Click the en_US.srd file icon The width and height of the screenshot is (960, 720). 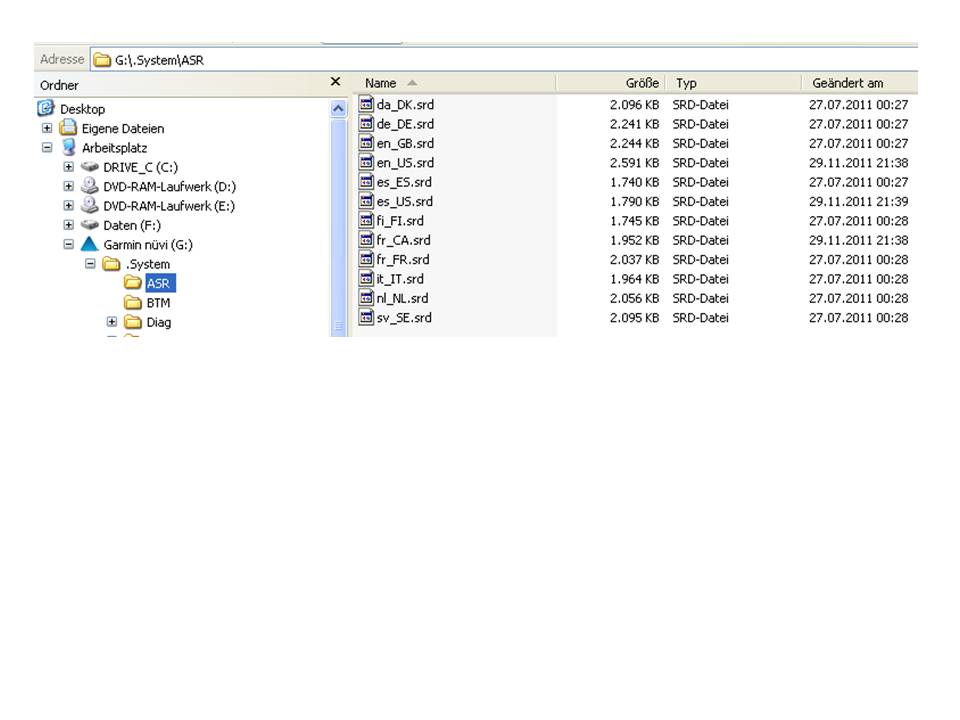tap(366, 162)
